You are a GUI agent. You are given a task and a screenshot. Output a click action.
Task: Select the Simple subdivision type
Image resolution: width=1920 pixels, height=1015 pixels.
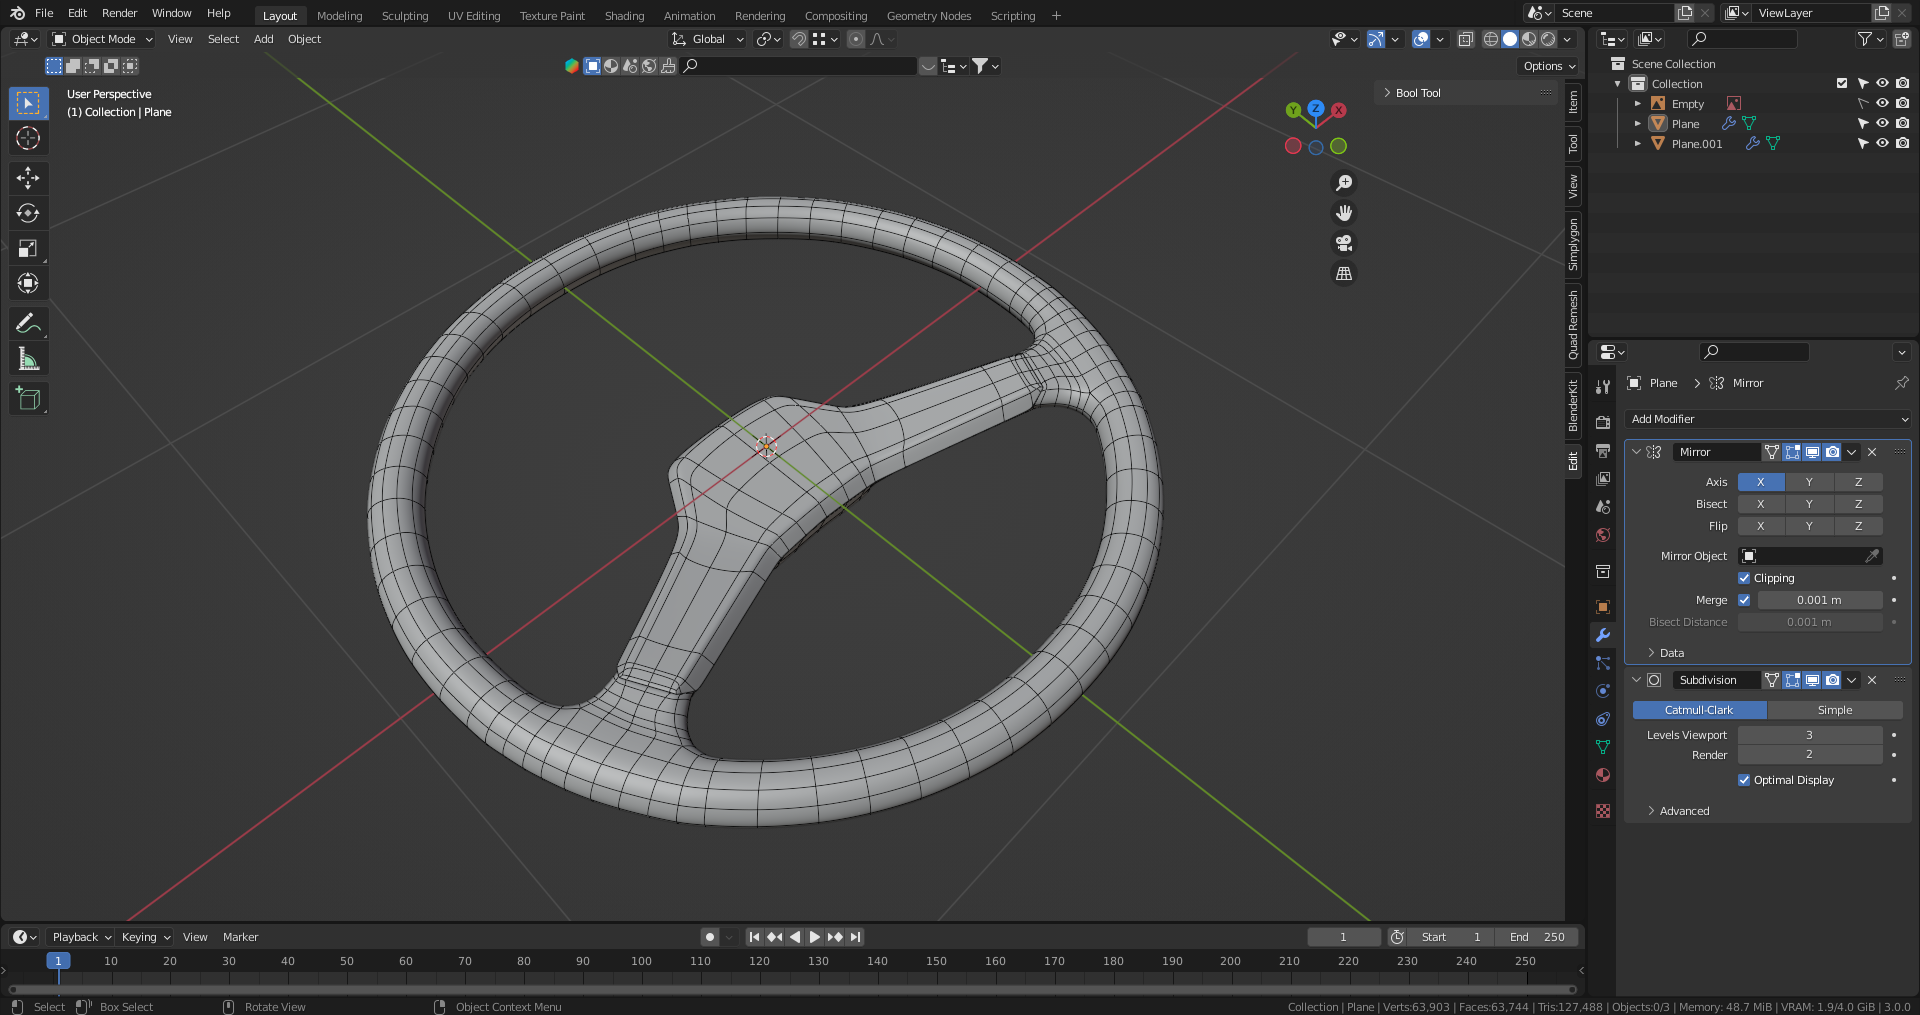coord(1834,710)
